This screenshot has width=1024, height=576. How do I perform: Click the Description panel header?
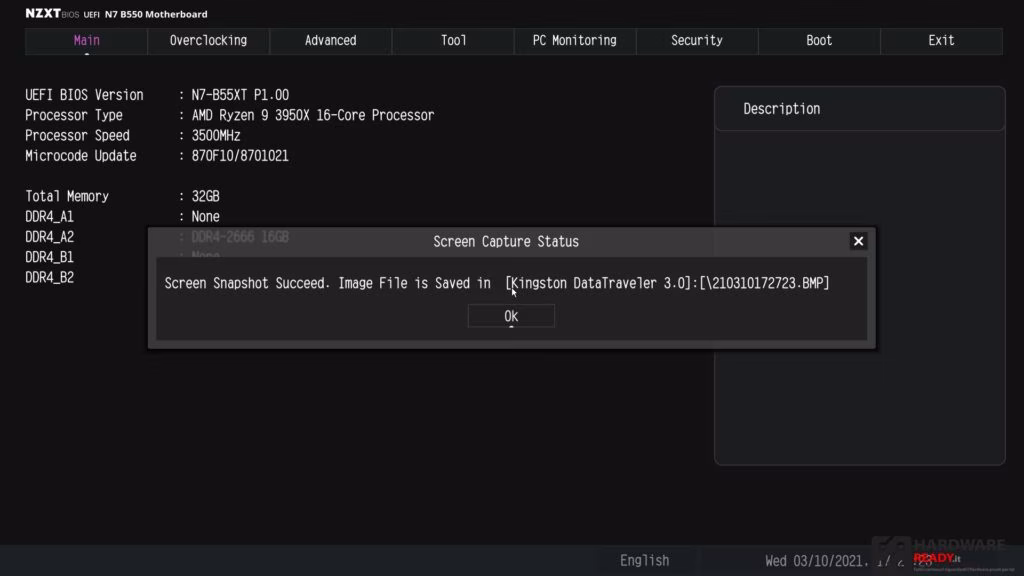859,109
